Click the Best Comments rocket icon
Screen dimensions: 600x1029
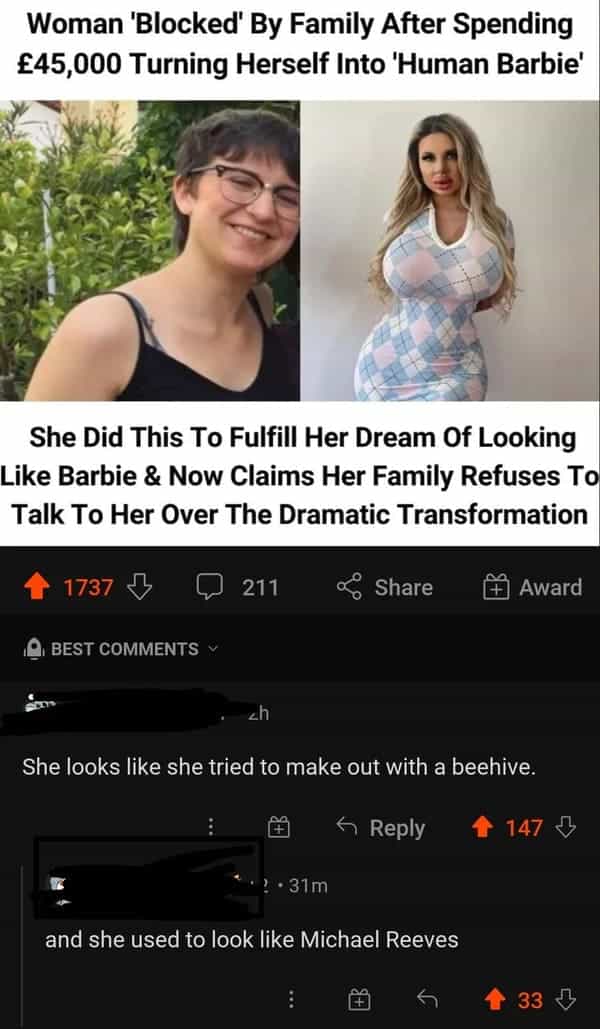click(33, 649)
